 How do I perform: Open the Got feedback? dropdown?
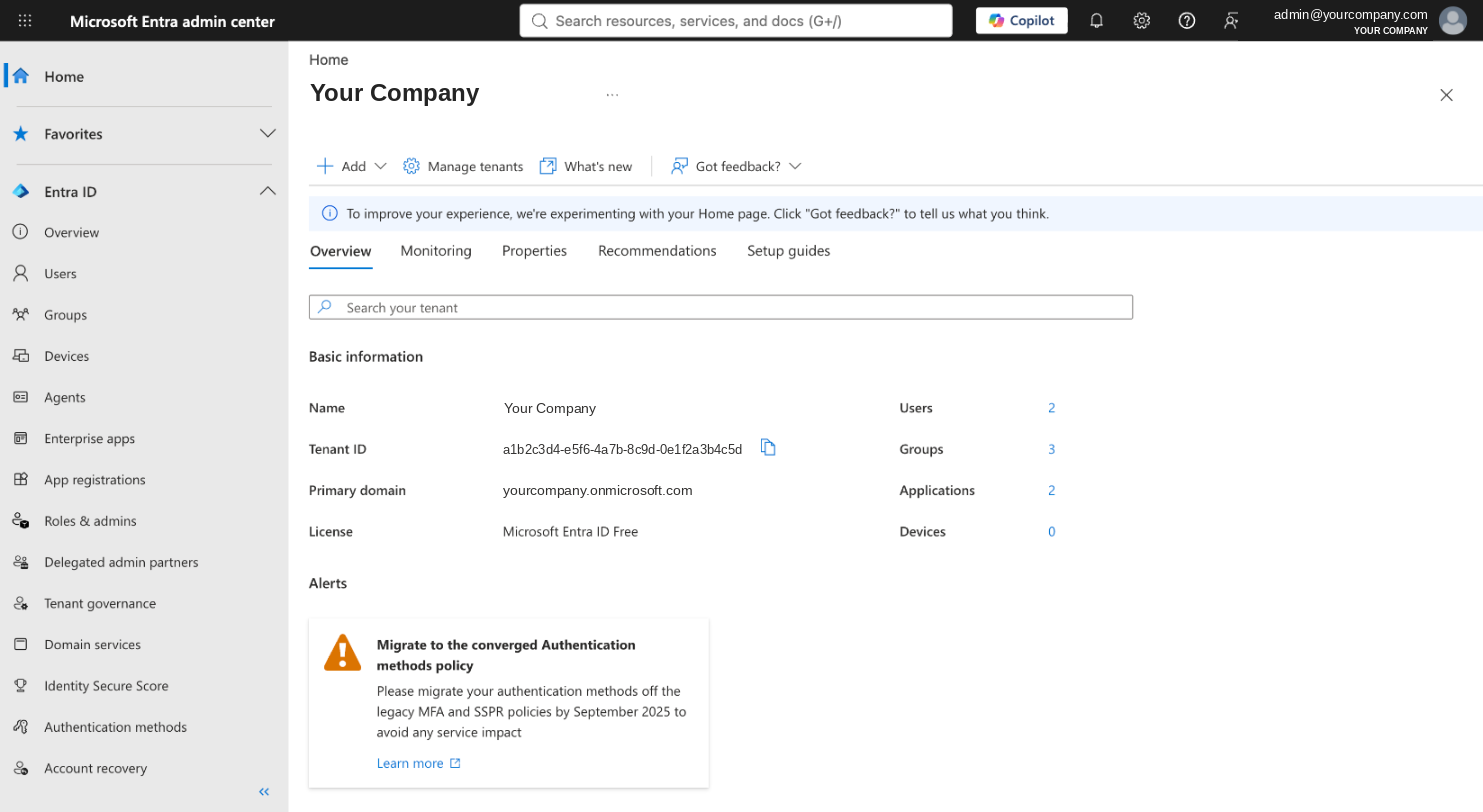coord(736,166)
